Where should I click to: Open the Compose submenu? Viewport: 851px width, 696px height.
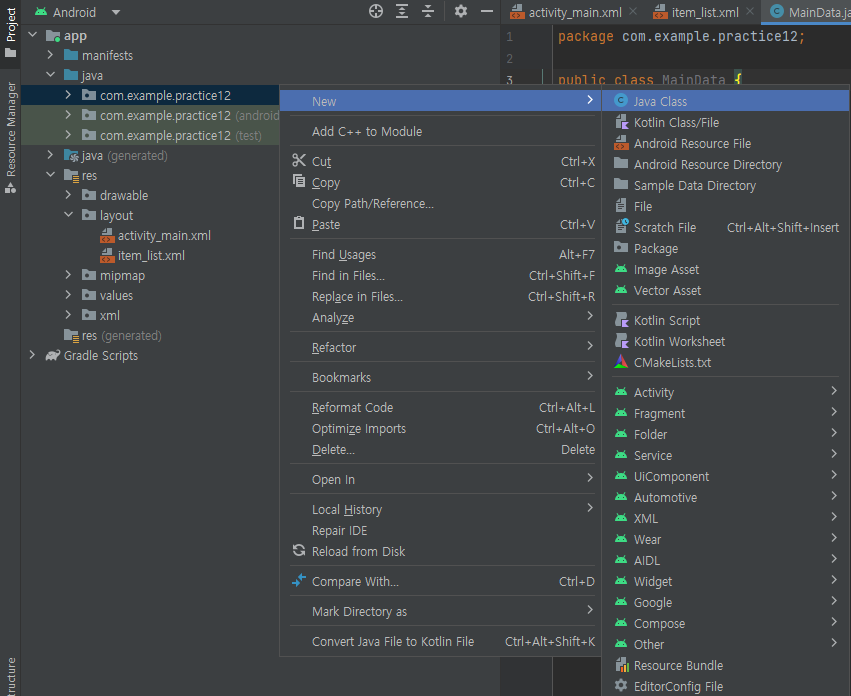pyautogui.click(x=726, y=623)
